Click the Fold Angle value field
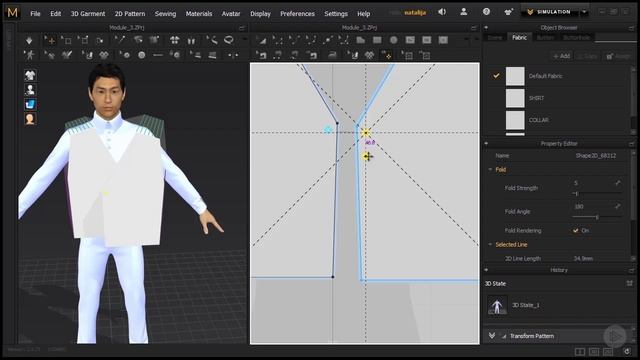Screen dimensions: 640x360 [592, 207]
